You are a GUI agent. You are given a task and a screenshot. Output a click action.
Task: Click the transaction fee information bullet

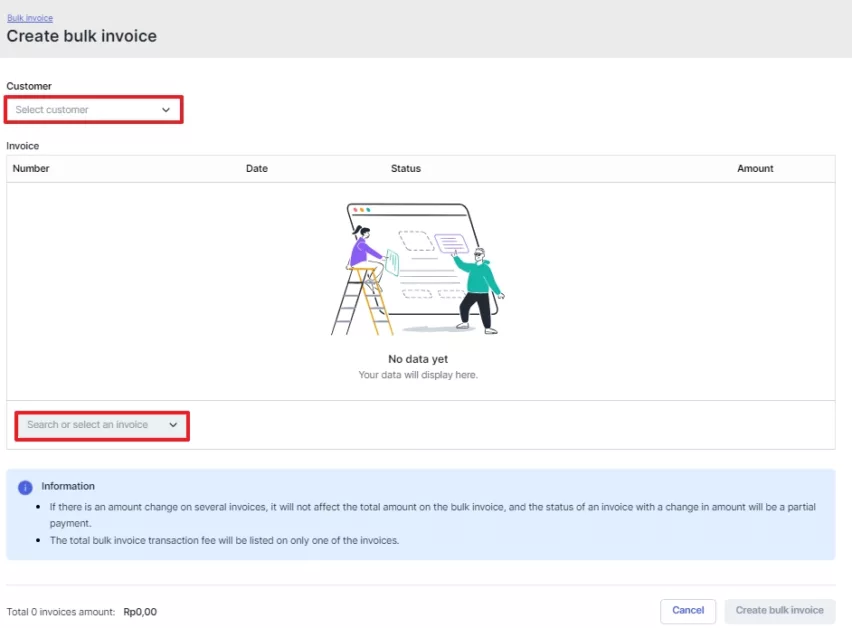click(x=224, y=541)
